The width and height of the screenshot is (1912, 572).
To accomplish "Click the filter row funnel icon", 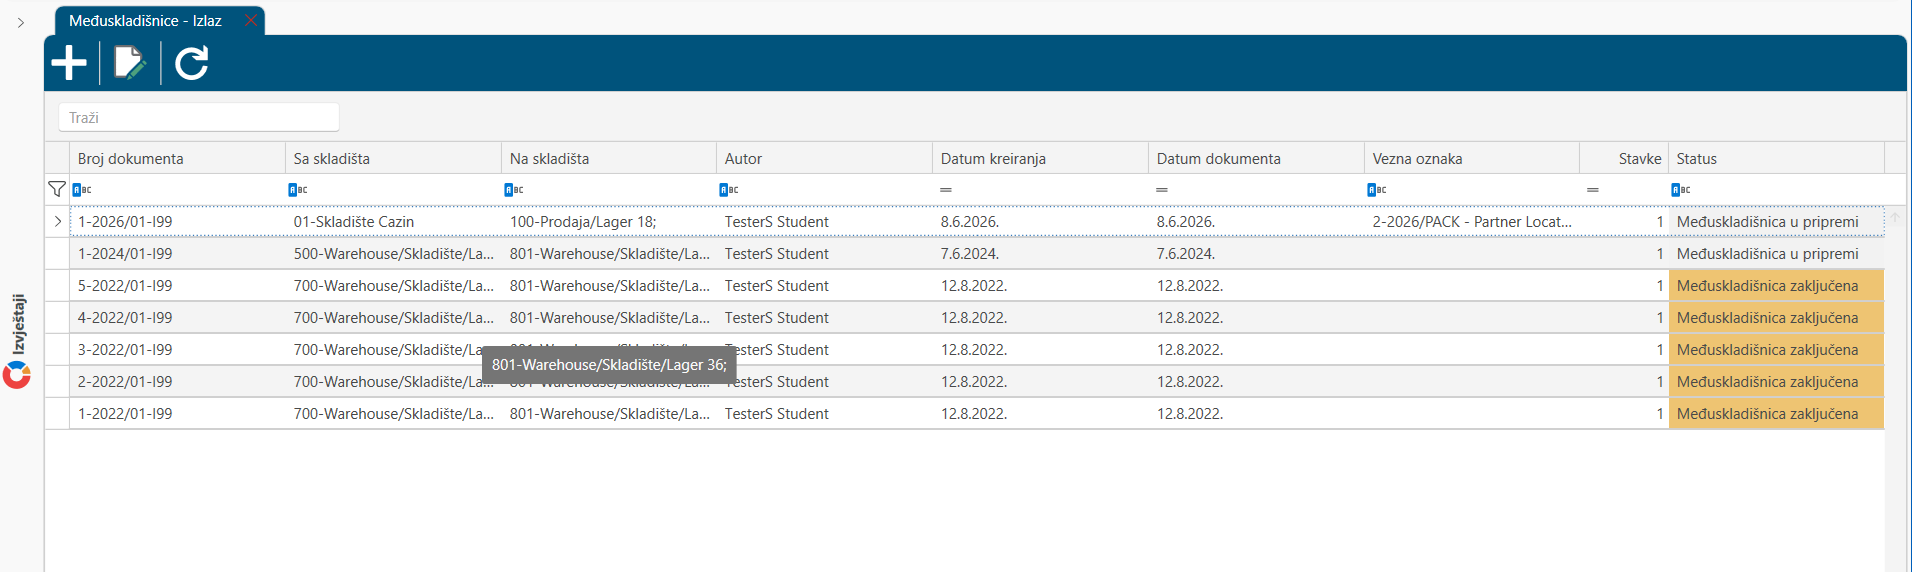I will [x=57, y=189].
